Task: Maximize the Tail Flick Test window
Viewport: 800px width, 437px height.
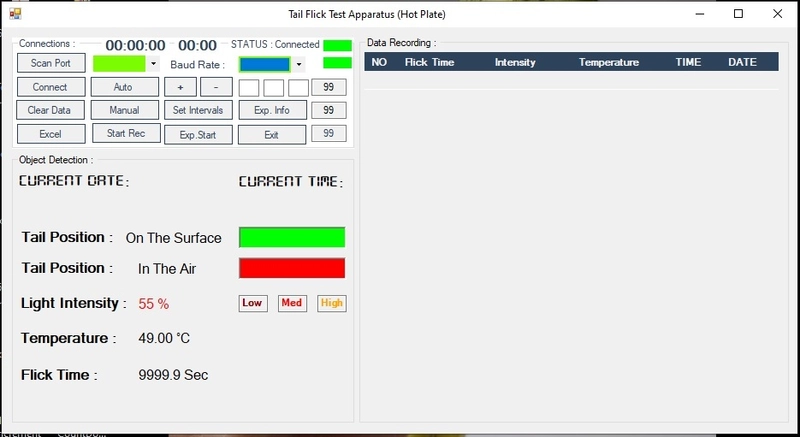Action: coord(738,14)
